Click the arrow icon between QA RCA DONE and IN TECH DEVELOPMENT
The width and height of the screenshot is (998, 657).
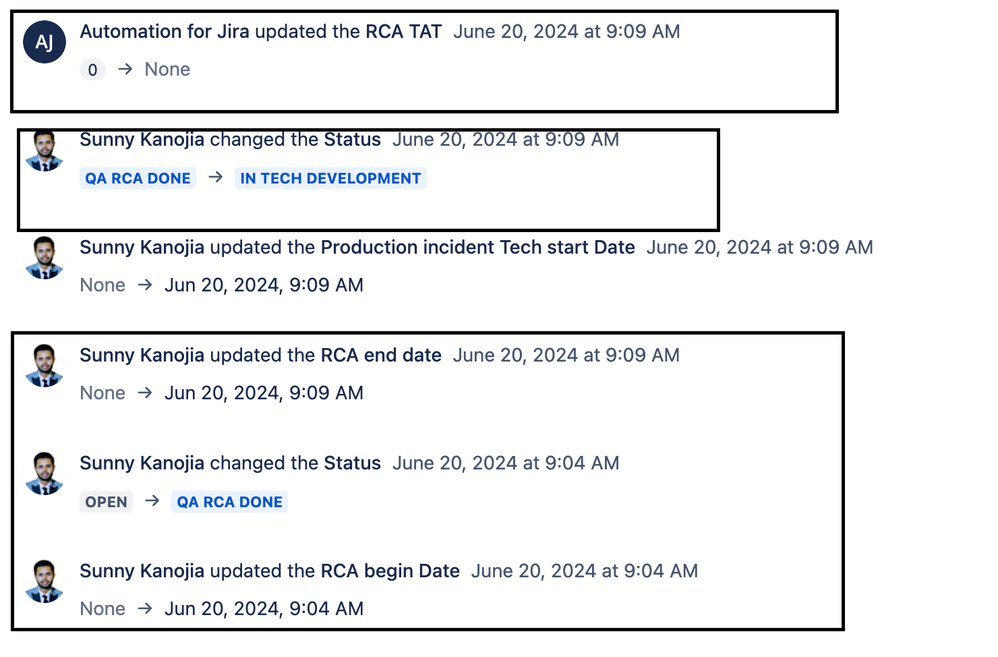tap(213, 178)
